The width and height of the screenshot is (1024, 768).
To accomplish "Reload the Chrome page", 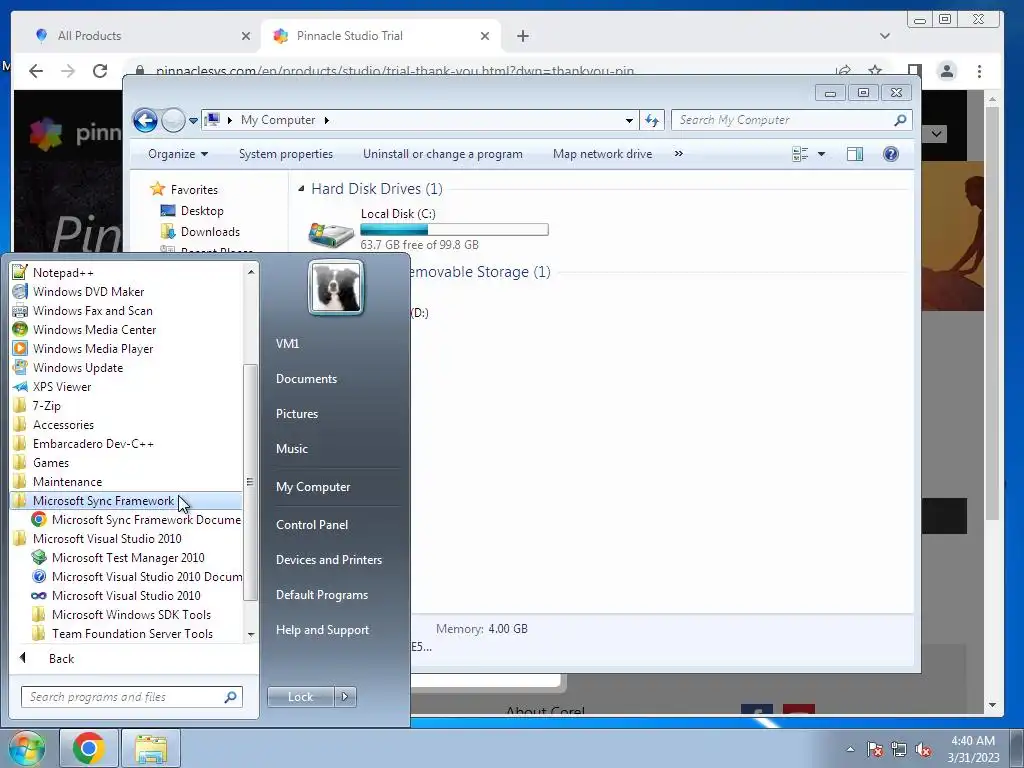I will pos(100,71).
